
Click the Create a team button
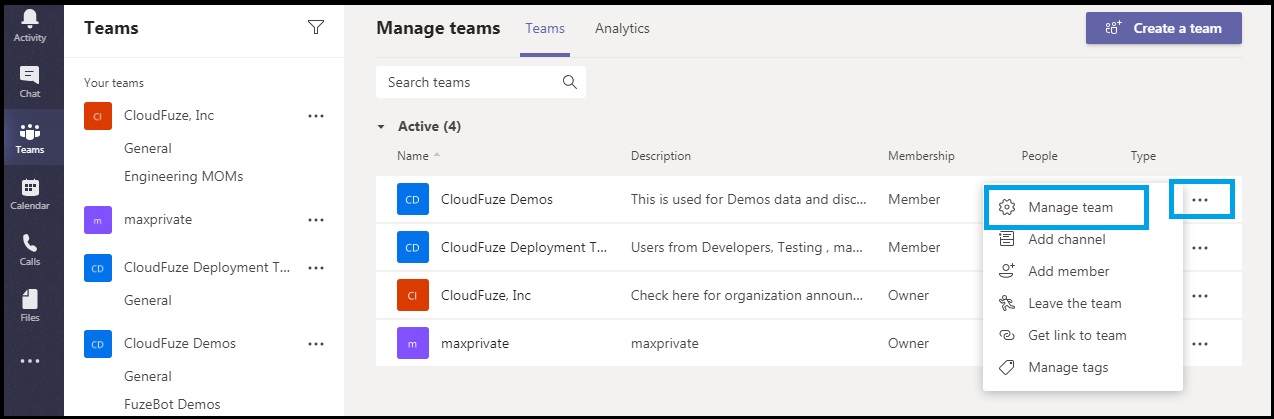tap(1164, 28)
